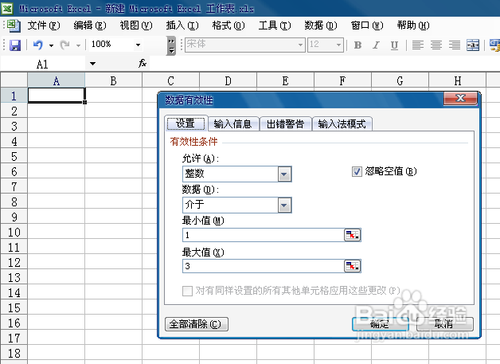Click the 最大值 input field
The height and width of the screenshot is (364, 500).
(x=263, y=266)
